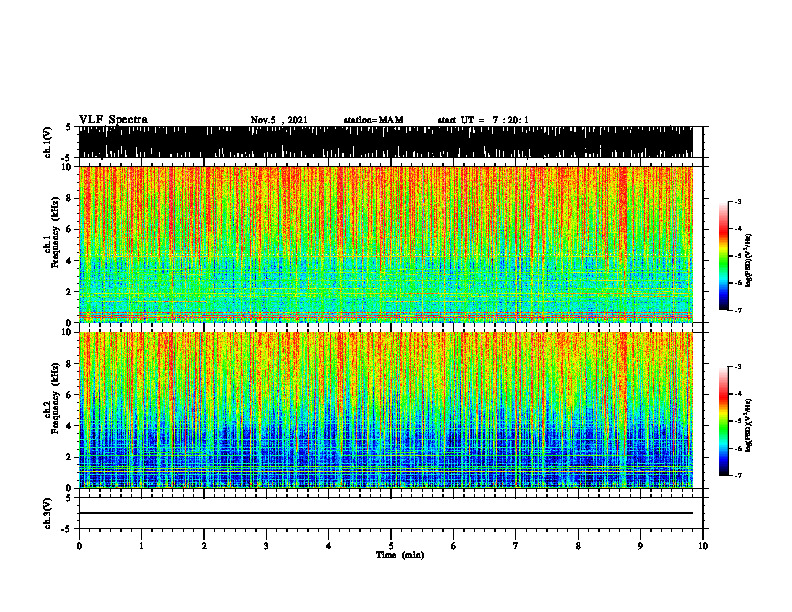Click time axis tick label "1"
792x612 pixels.
[x=142, y=546]
